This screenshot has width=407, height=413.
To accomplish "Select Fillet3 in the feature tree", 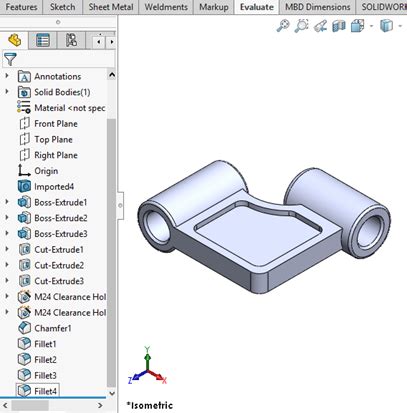I will coord(45,375).
